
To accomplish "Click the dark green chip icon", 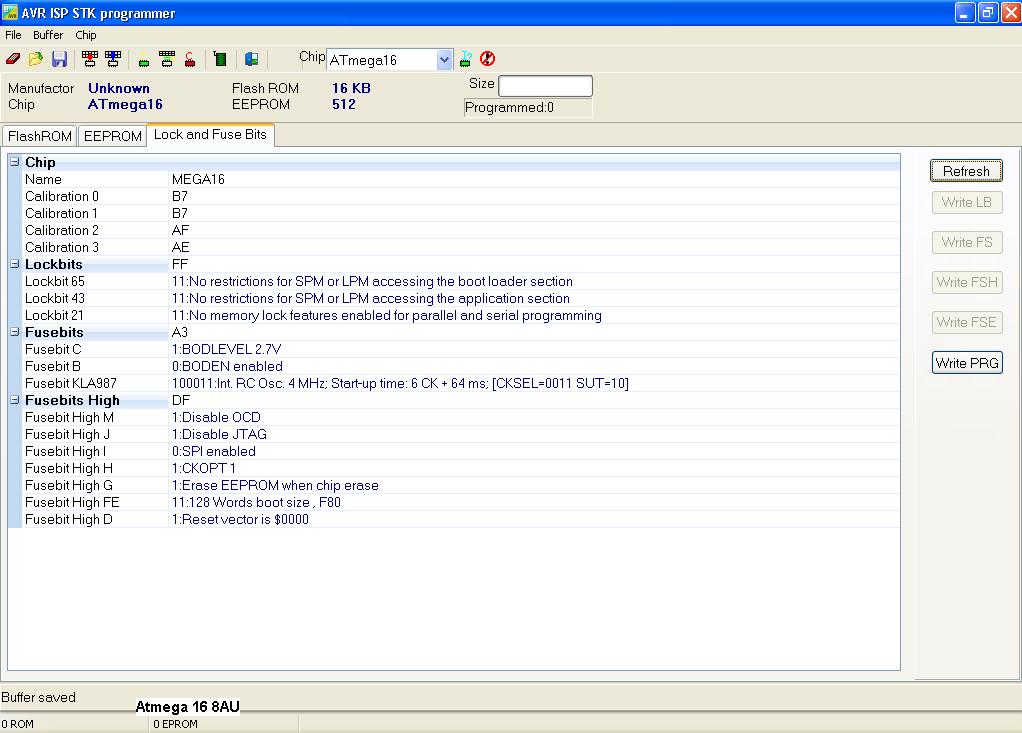I will point(220,60).
